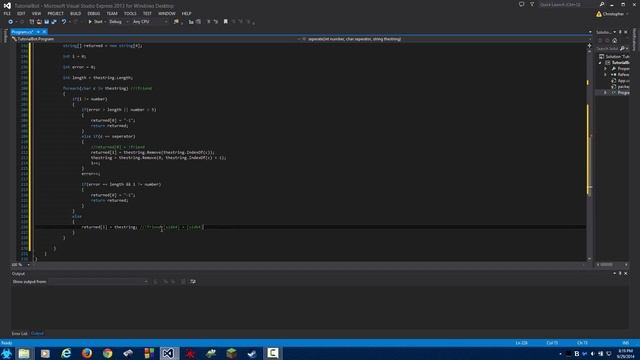Switch to the Output tab at bottom
Screen dimensions: 640x360
(37, 333)
